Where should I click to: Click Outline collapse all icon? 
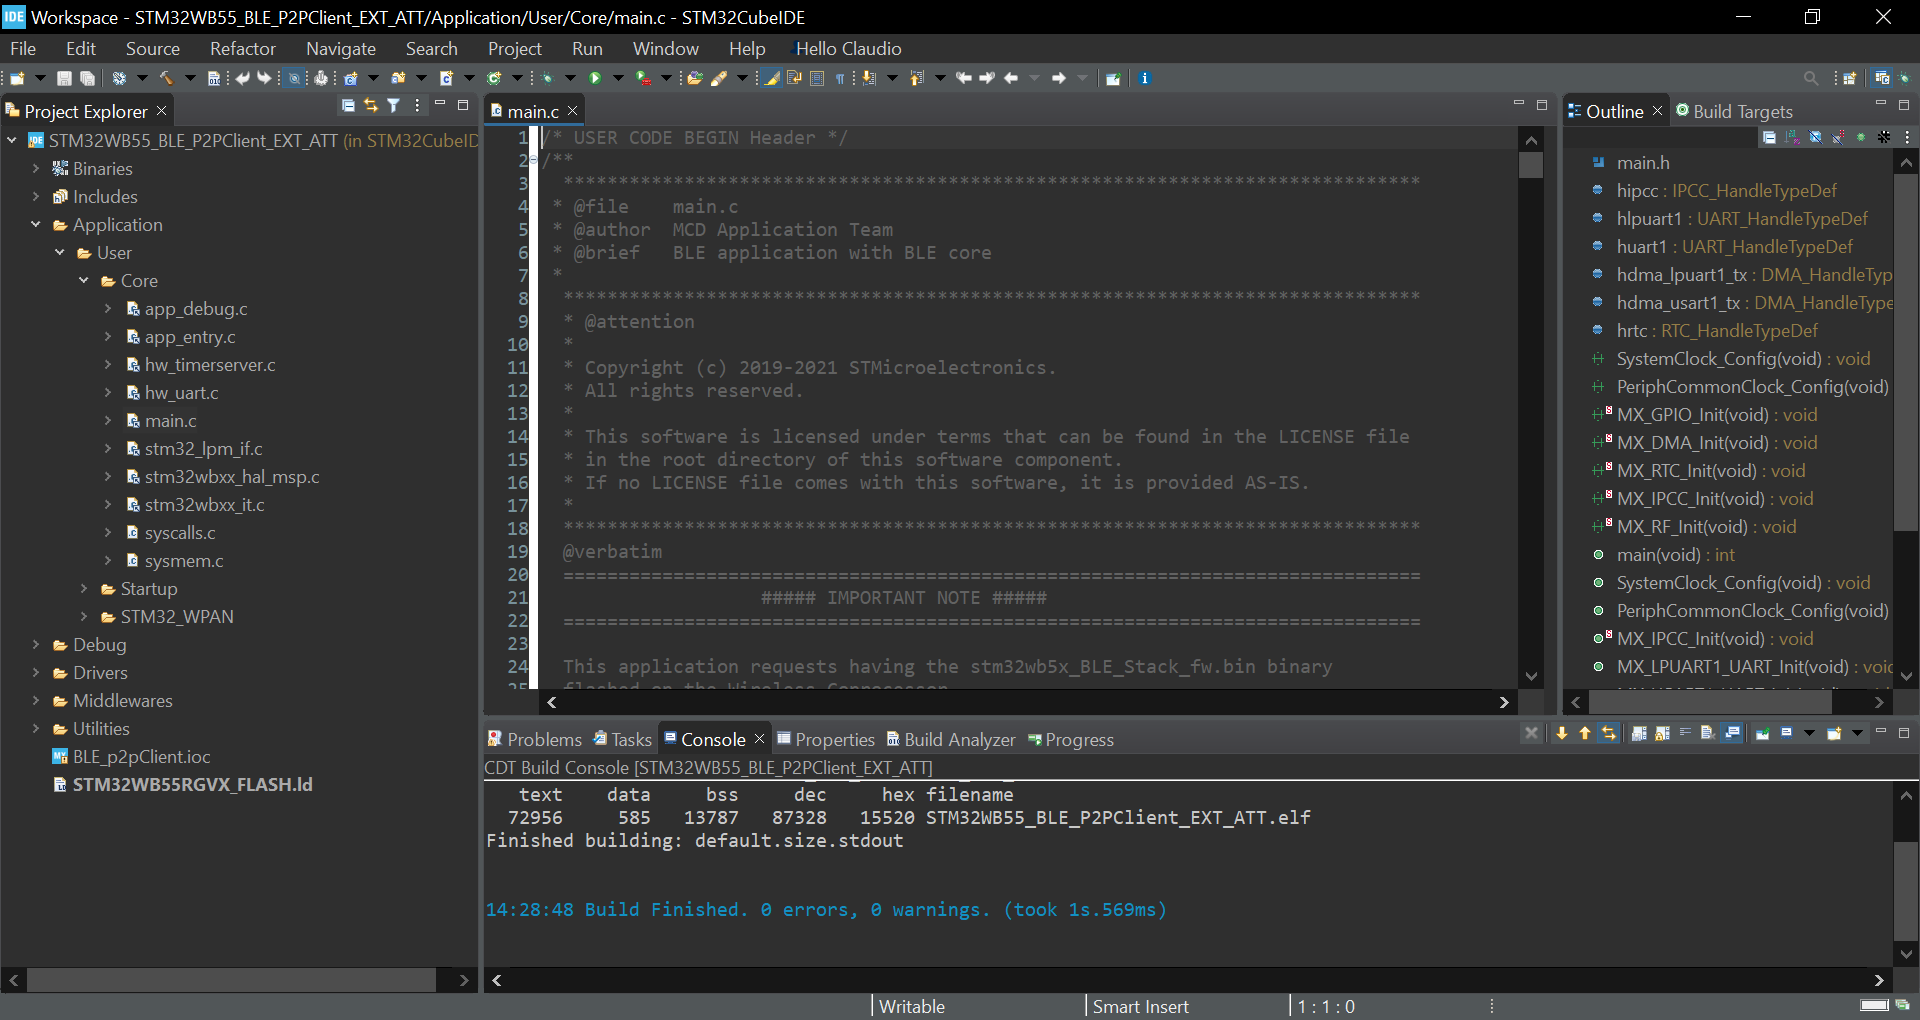coord(1769,137)
